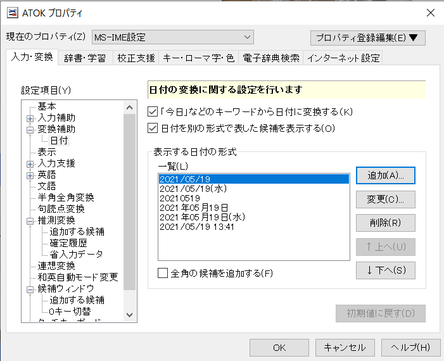This screenshot has height=361, width=444.
Task: Open help with ヘルプ(H) button
Action: (411, 348)
